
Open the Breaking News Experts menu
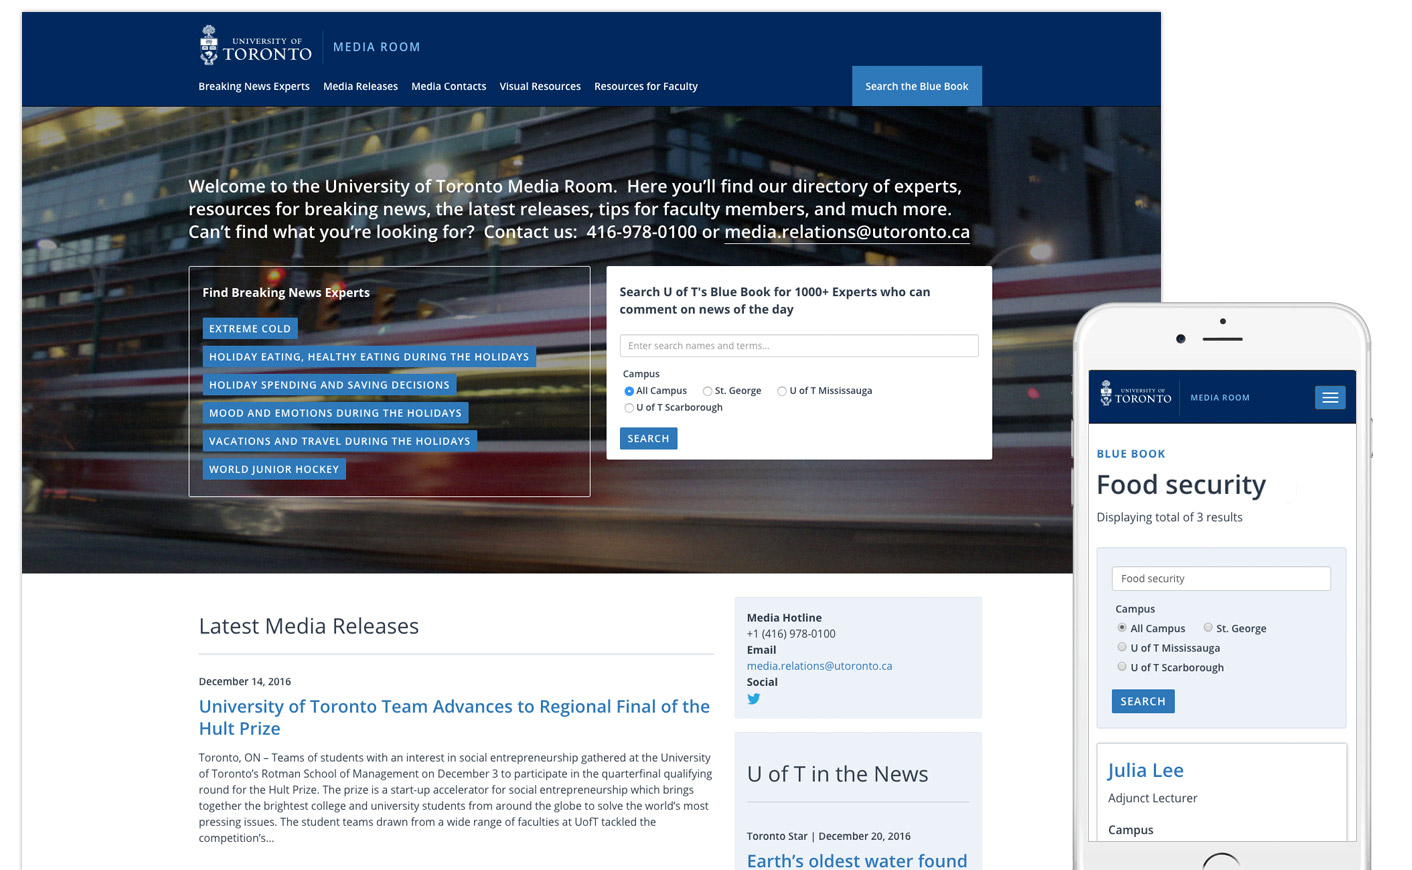pyautogui.click(x=254, y=86)
